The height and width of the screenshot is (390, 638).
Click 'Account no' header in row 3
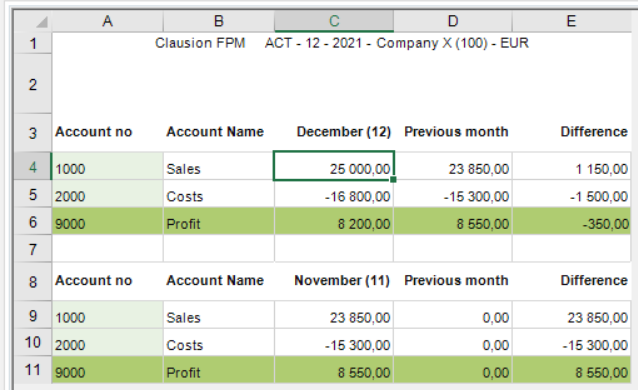click(x=94, y=131)
